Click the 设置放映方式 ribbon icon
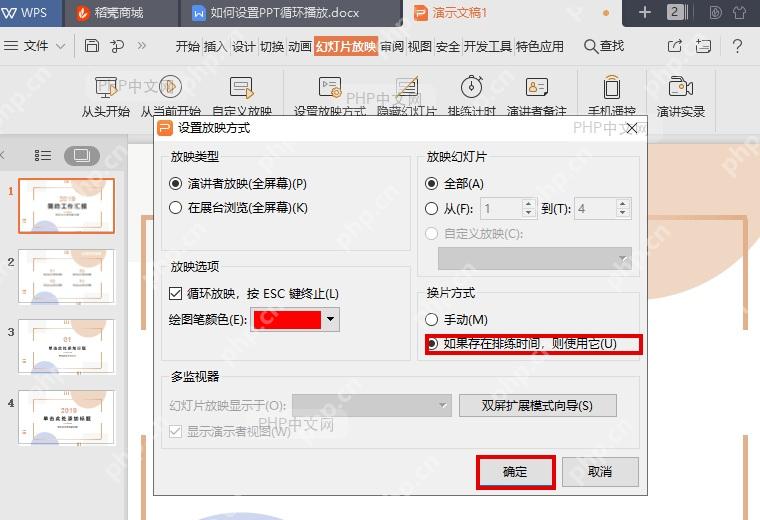Viewport: 760px width, 520px height. coord(330,87)
